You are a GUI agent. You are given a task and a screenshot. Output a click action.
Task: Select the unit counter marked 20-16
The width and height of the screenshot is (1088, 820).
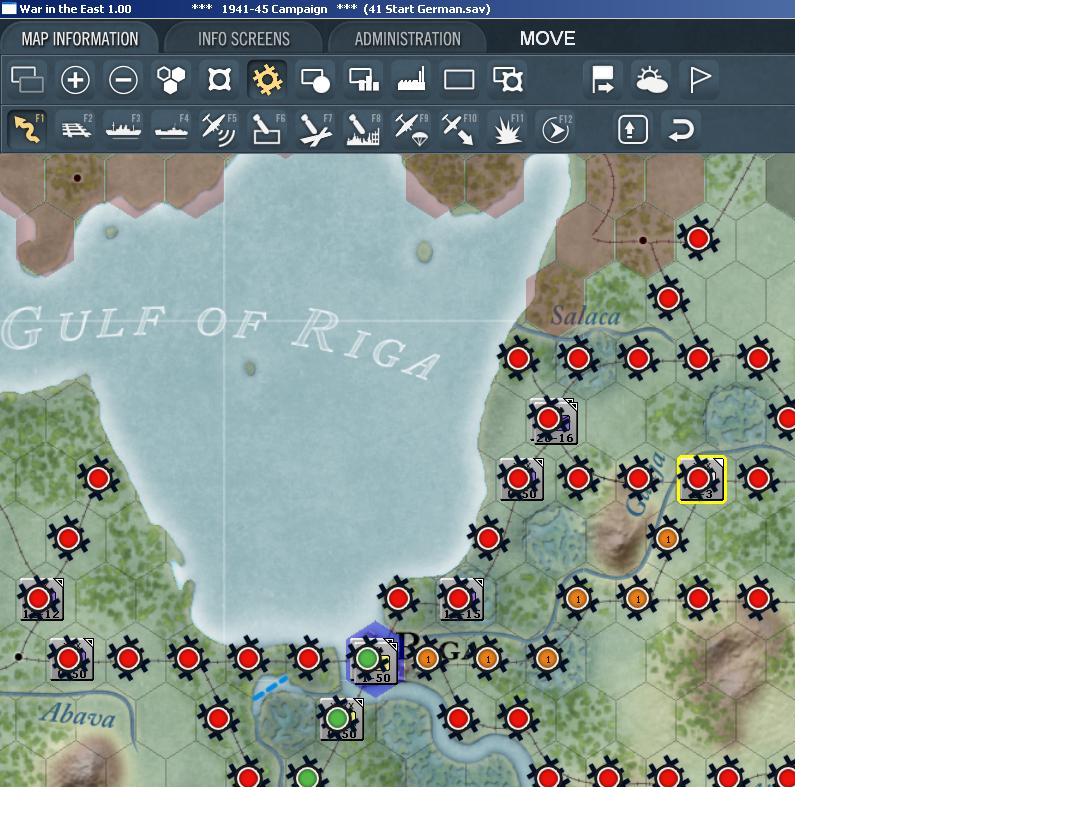click(x=553, y=421)
